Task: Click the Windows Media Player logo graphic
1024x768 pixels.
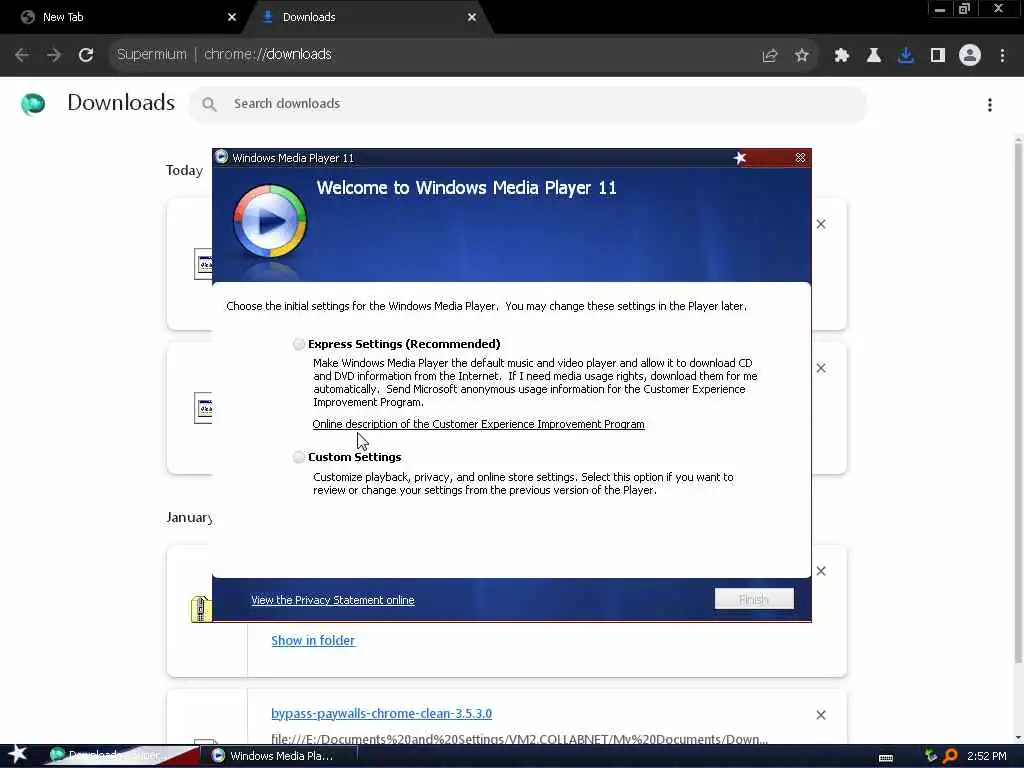Action: click(x=270, y=221)
